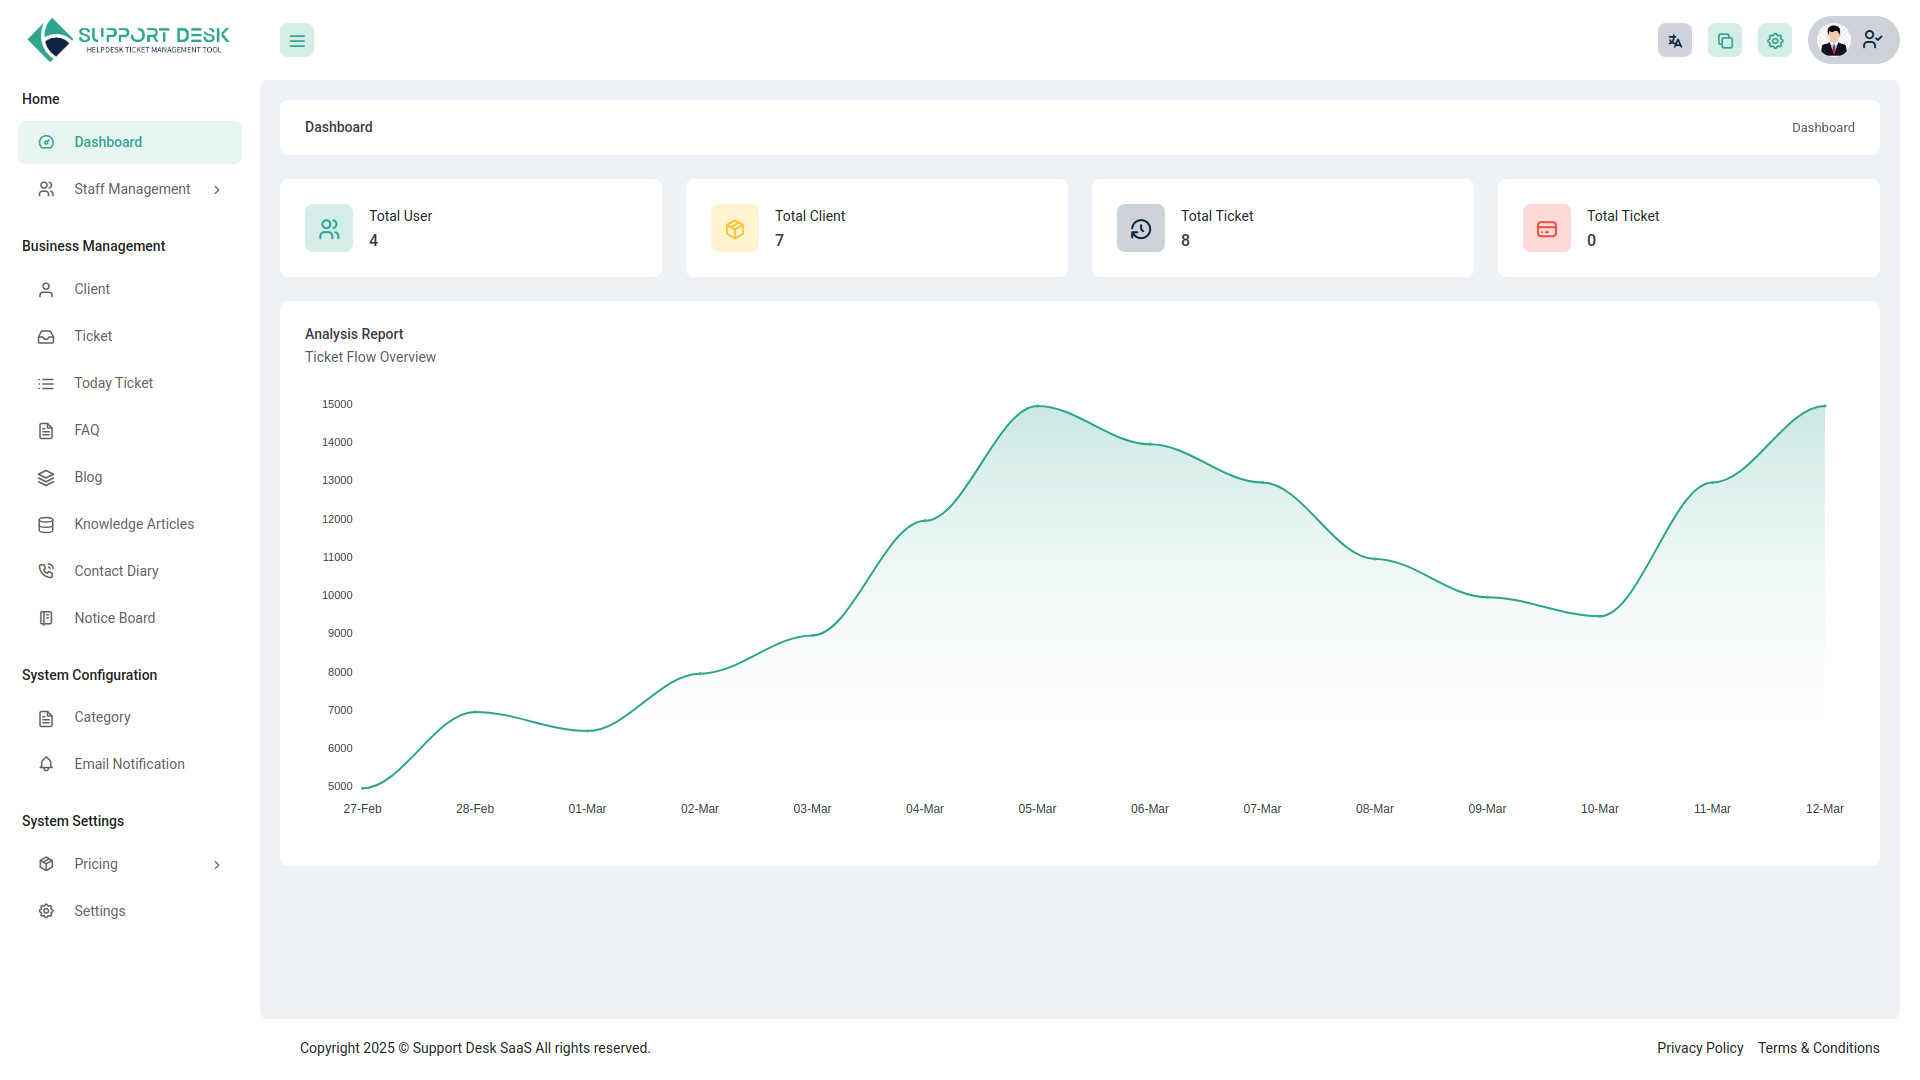Viewport: 1920px width, 1080px height.
Task: Select the Notice Board icon
Action: 46,618
